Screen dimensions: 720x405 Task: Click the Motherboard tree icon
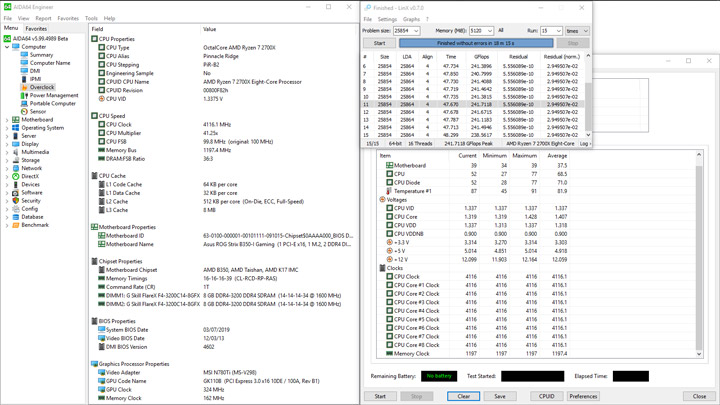(16, 120)
